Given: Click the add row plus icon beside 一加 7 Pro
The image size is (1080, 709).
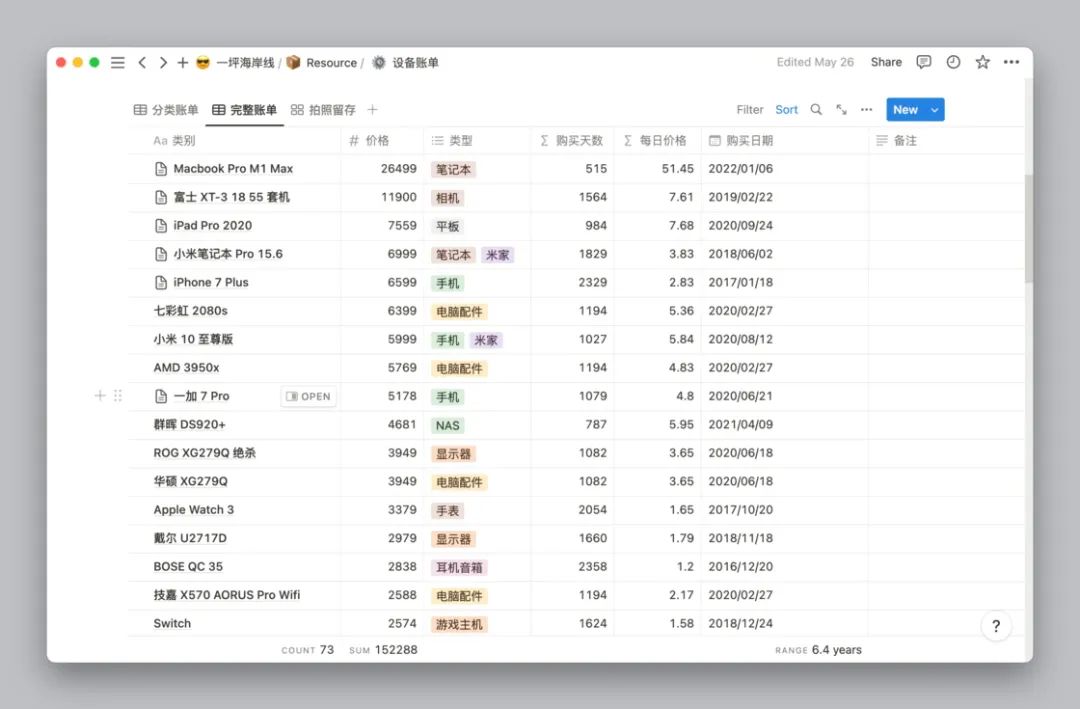Looking at the screenshot, I should tap(100, 395).
